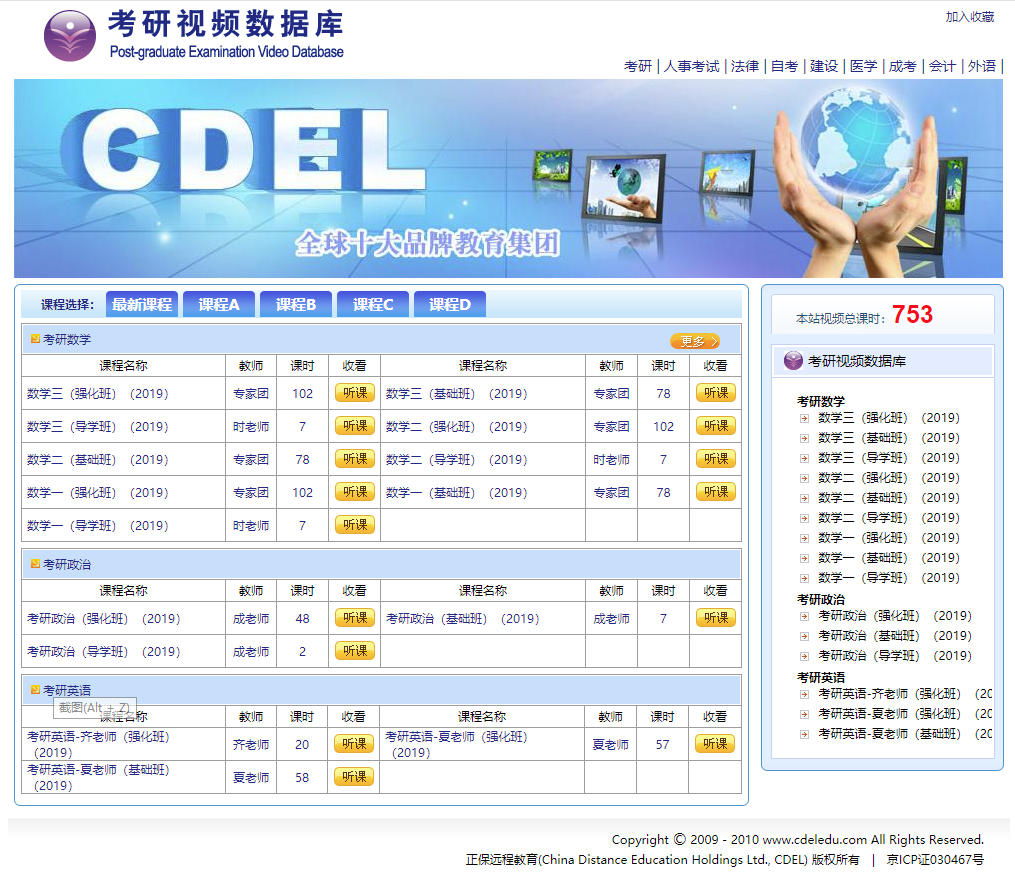This screenshot has height=879, width=1015.
Task: Click the bullet icon for sidebar 数学三（强化班）
Action: point(804,418)
